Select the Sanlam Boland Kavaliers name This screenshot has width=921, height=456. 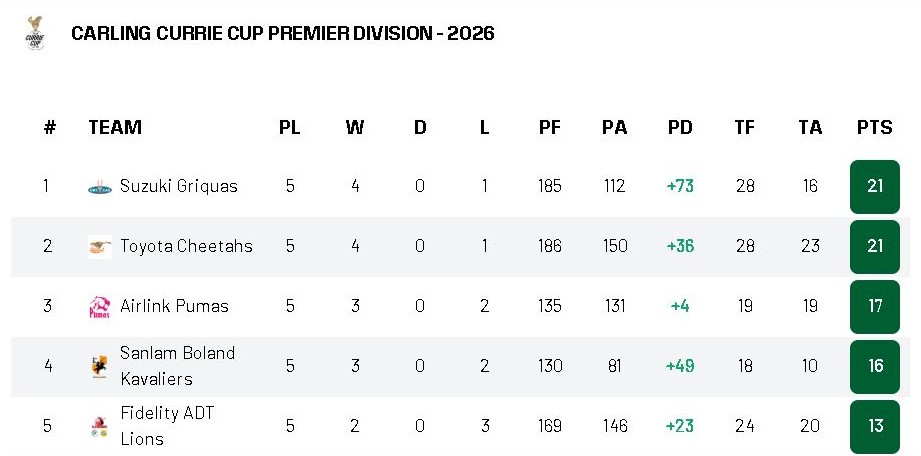point(177,366)
